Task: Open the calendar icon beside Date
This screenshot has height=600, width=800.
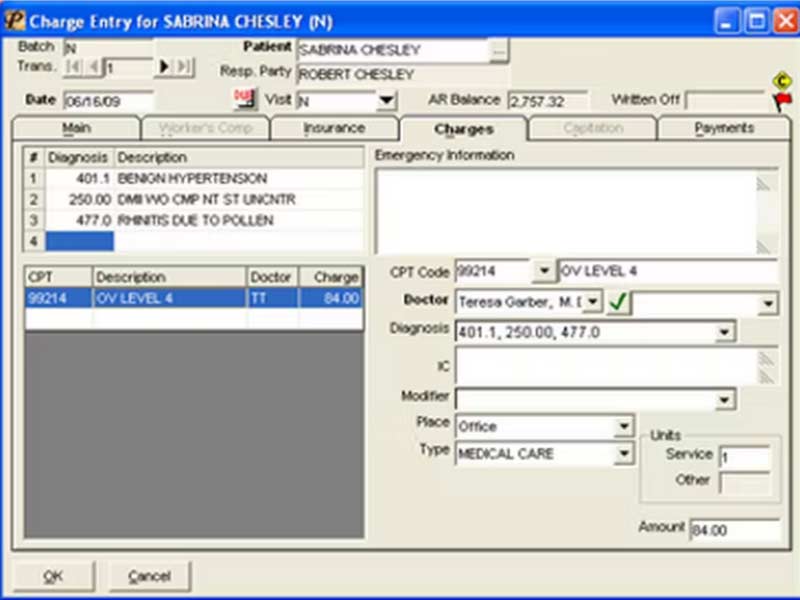Action: (245, 99)
